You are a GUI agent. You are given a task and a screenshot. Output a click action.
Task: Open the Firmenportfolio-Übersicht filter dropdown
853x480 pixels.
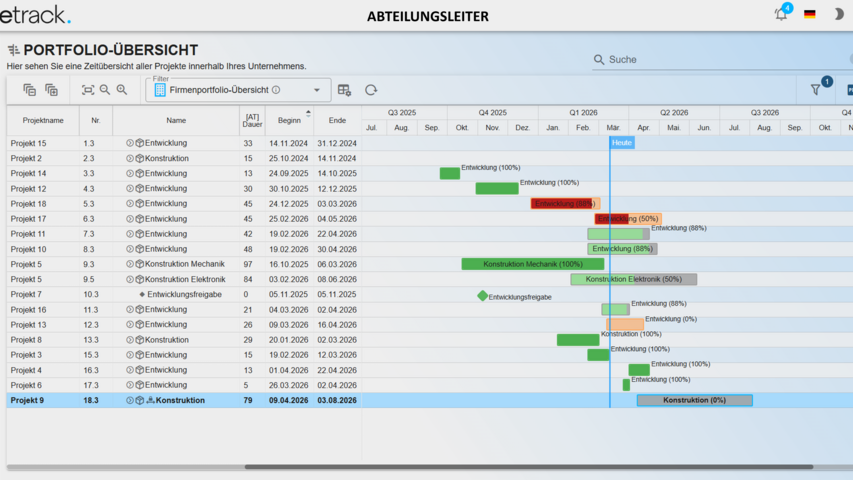tap(238, 90)
